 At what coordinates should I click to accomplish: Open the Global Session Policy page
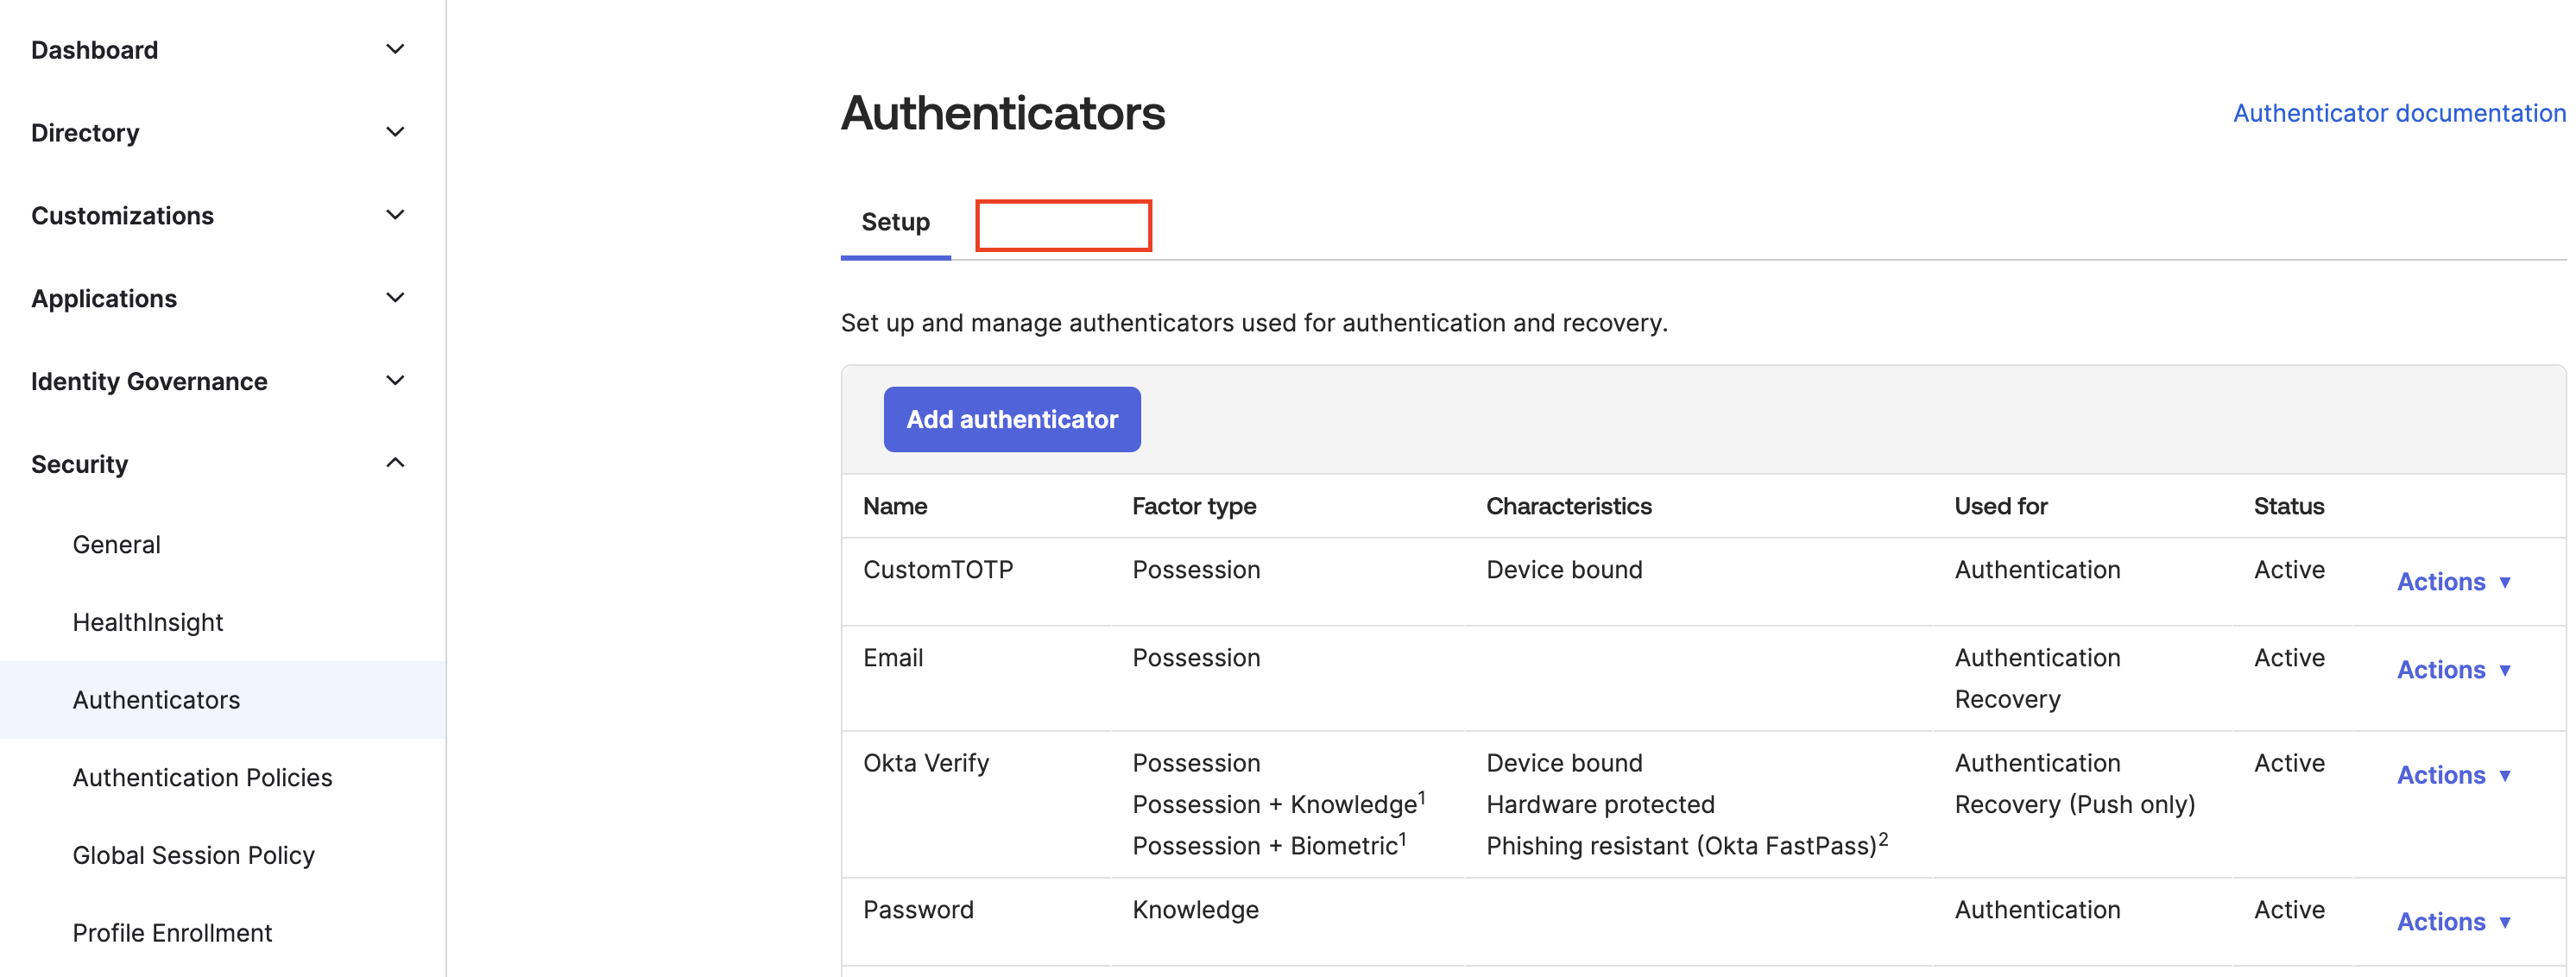(x=193, y=855)
